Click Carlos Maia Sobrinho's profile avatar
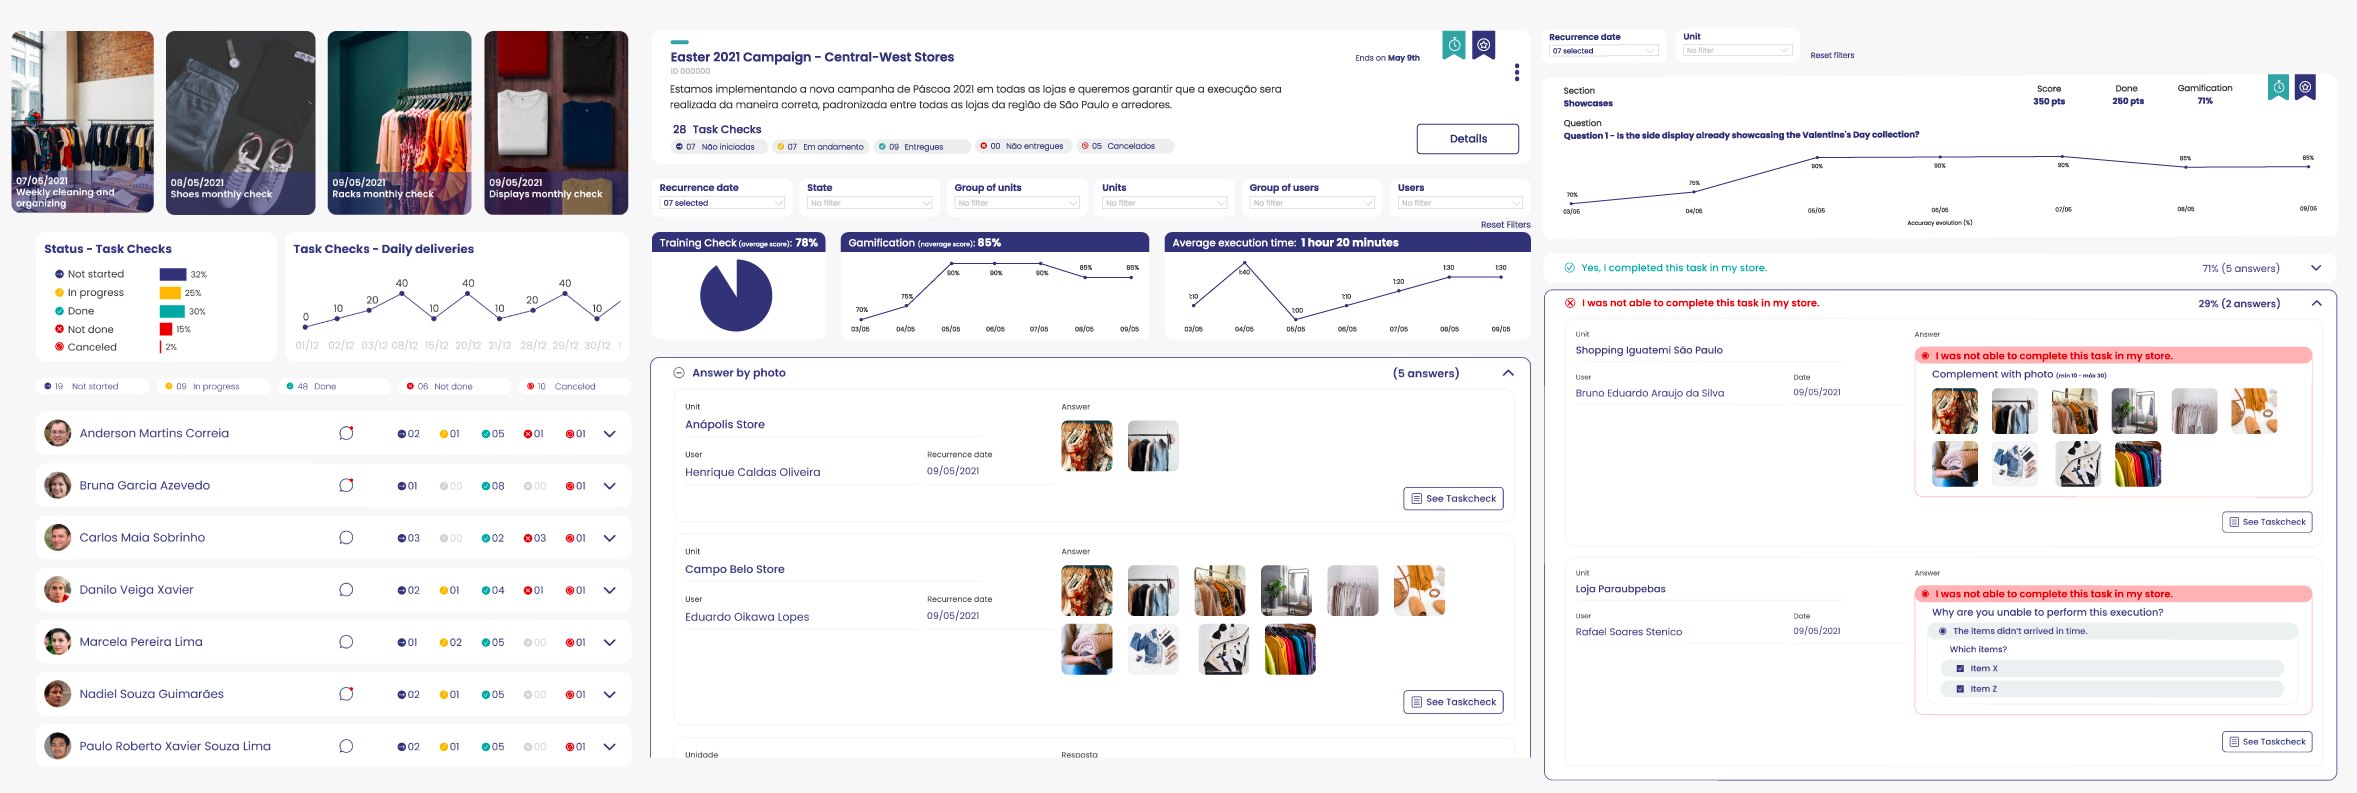2357x793 pixels. click(x=58, y=537)
